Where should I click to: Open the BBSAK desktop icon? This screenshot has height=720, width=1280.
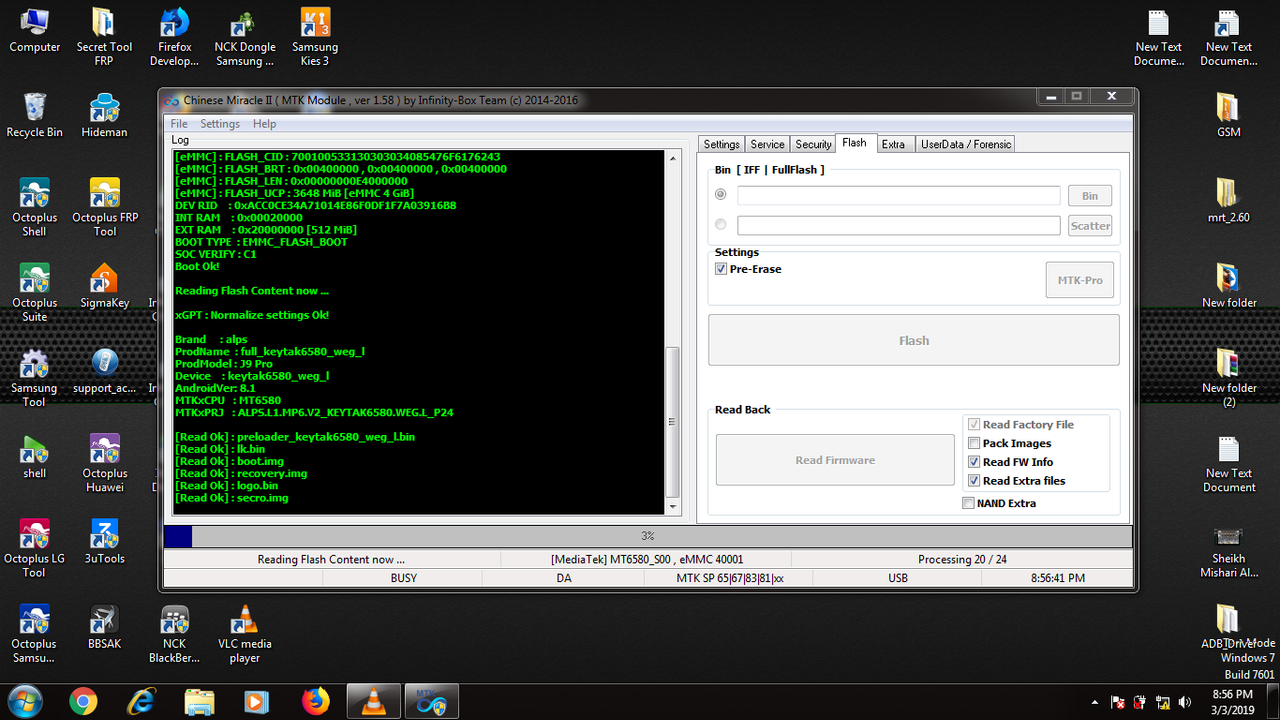(x=104, y=627)
